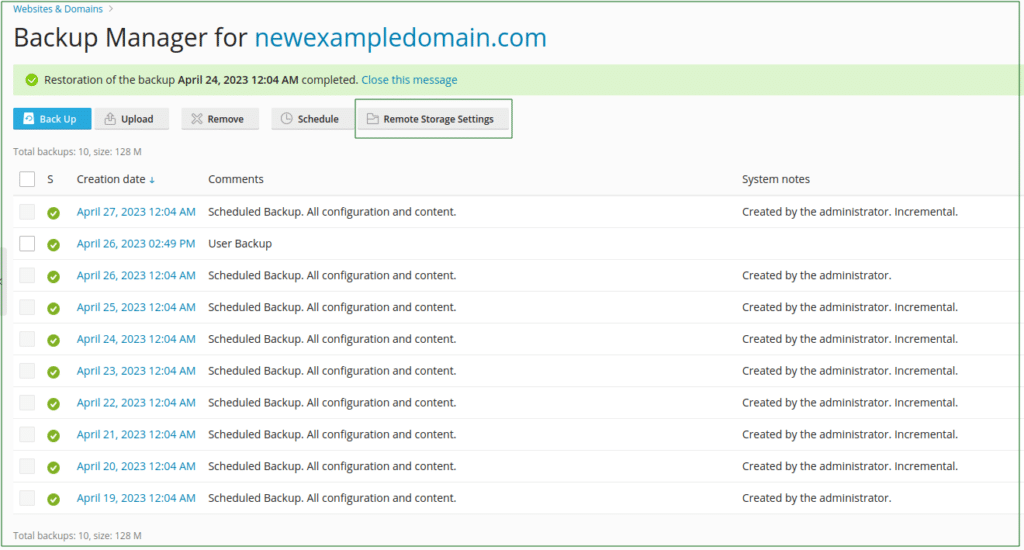
Task: Click green status icon for April 22 backup
Action: click(54, 404)
